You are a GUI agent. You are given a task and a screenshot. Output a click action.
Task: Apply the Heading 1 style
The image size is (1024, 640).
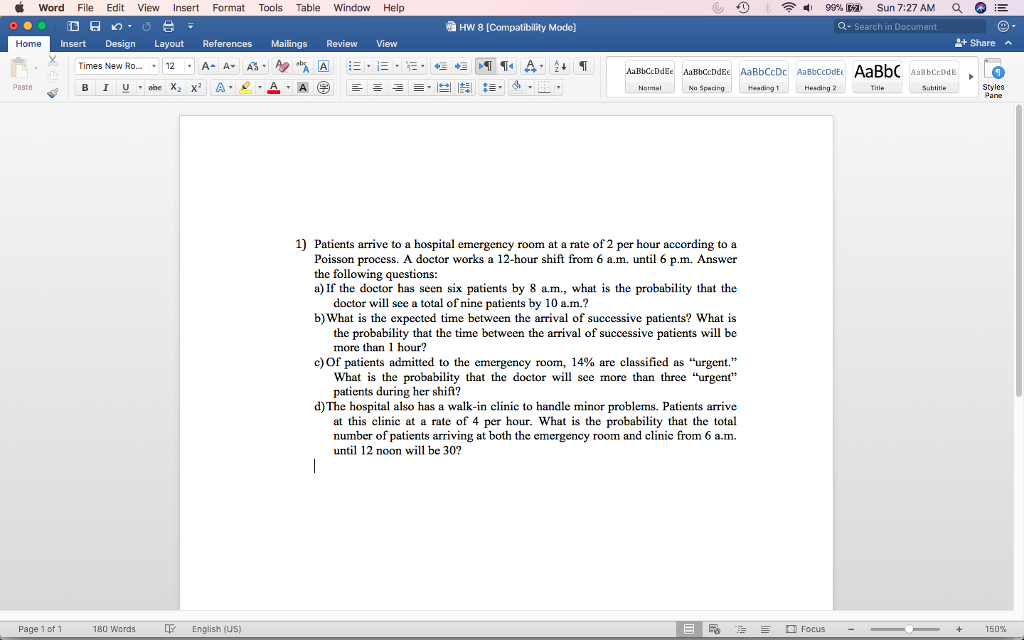[x=763, y=75]
